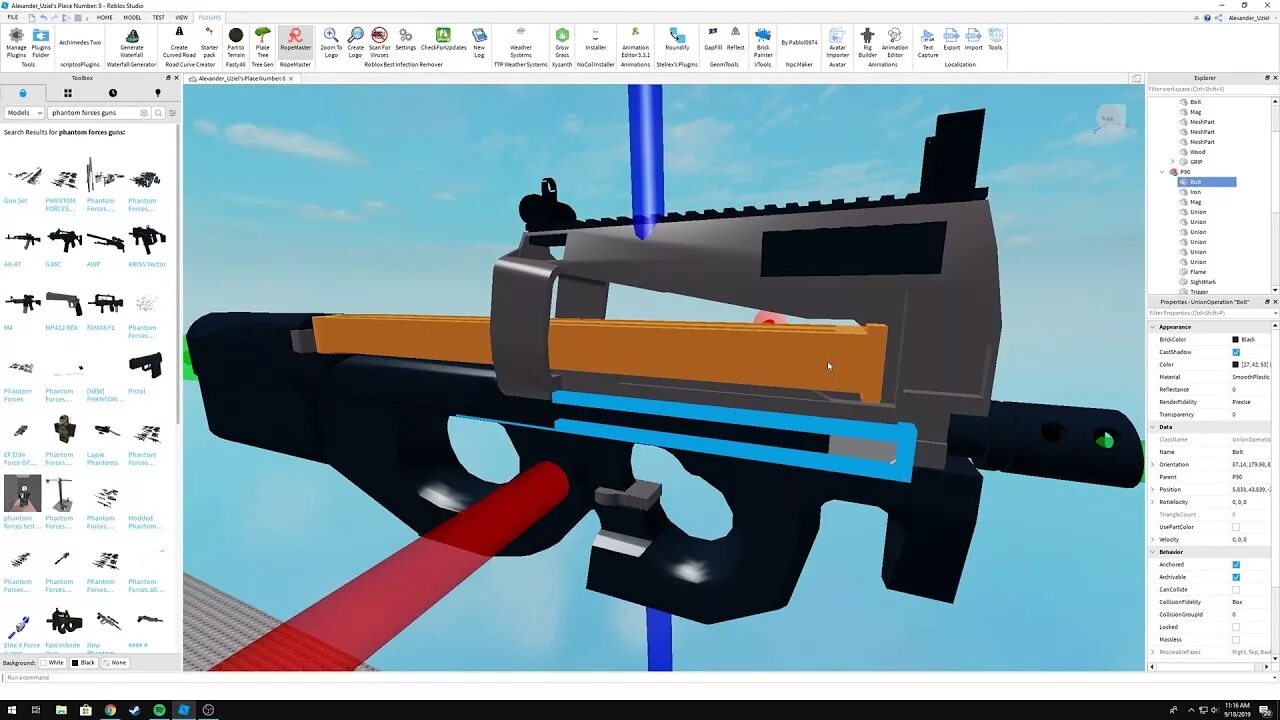
Task: Collapse the Behavior properties section
Action: point(1152,552)
